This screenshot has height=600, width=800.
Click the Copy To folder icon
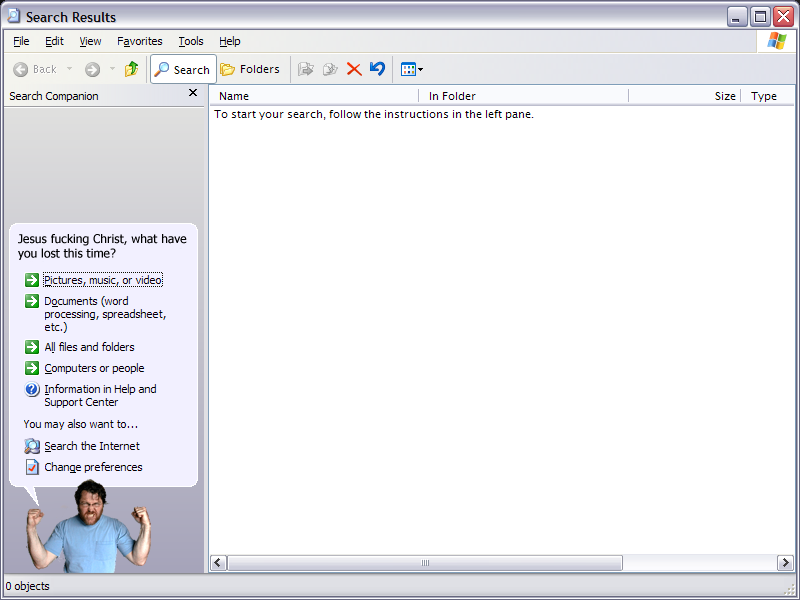pyautogui.click(x=330, y=69)
